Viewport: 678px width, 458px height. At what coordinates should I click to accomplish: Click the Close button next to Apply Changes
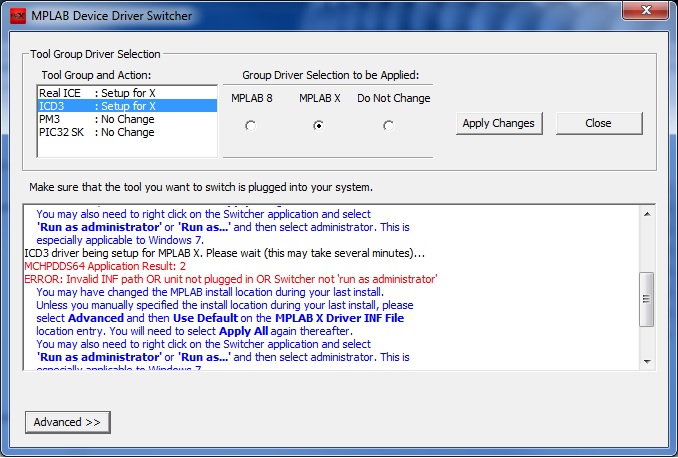pyautogui.click(x=599, y=124)
